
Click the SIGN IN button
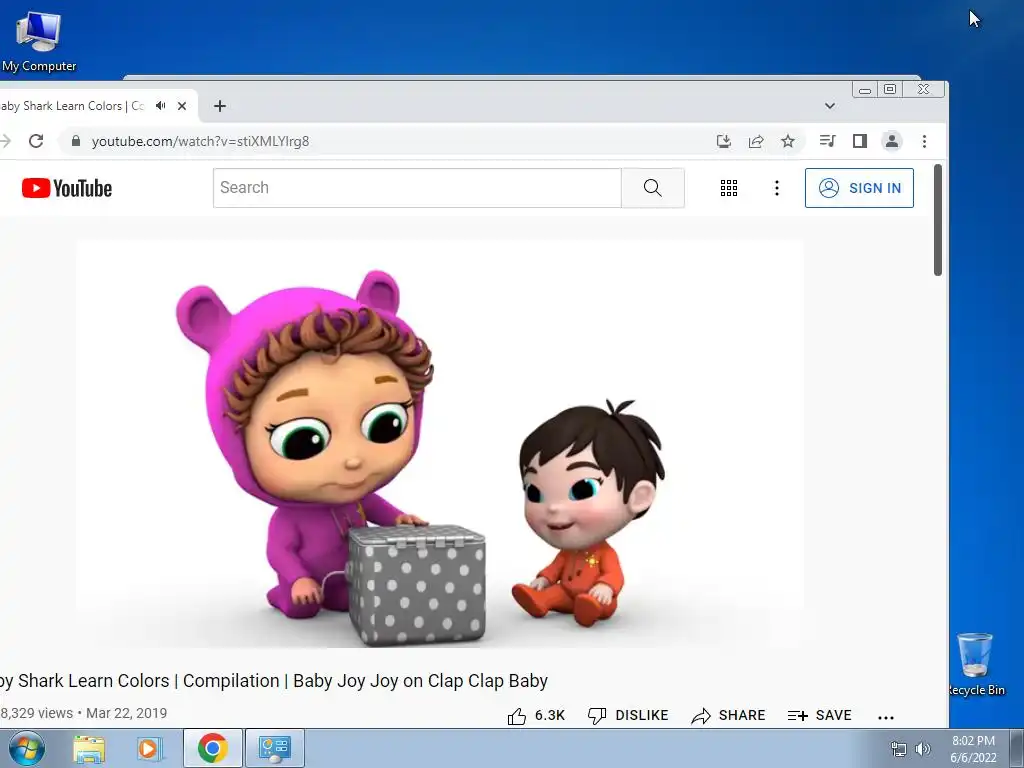pos(859,188)
